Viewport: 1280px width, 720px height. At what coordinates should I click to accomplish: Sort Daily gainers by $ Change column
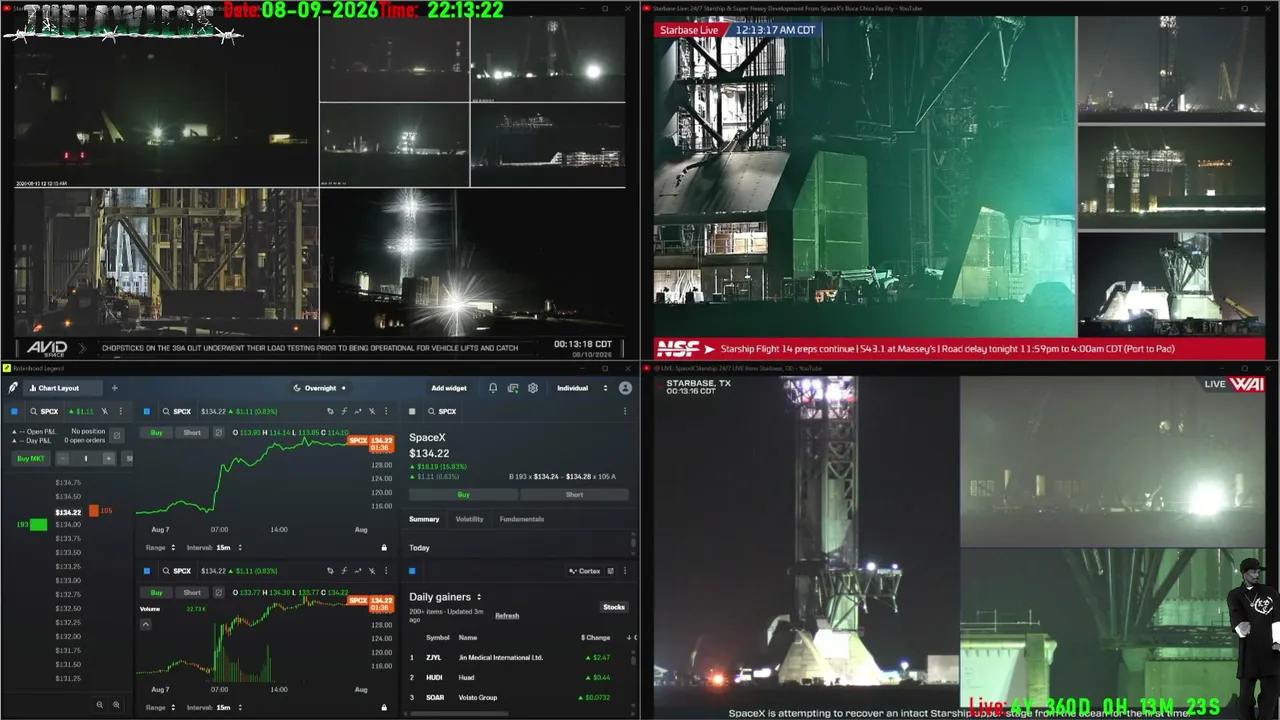pos(596,637)
